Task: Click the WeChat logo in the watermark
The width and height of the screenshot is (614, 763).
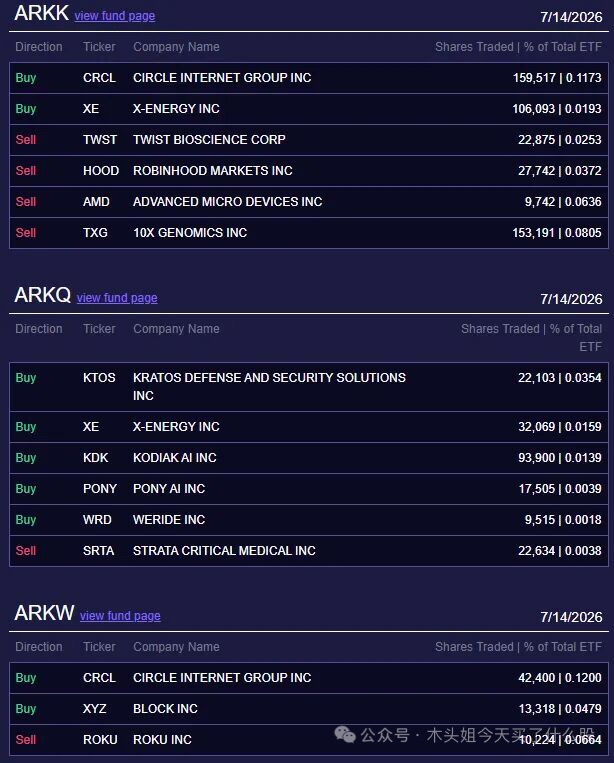Action: pos(345,734)
